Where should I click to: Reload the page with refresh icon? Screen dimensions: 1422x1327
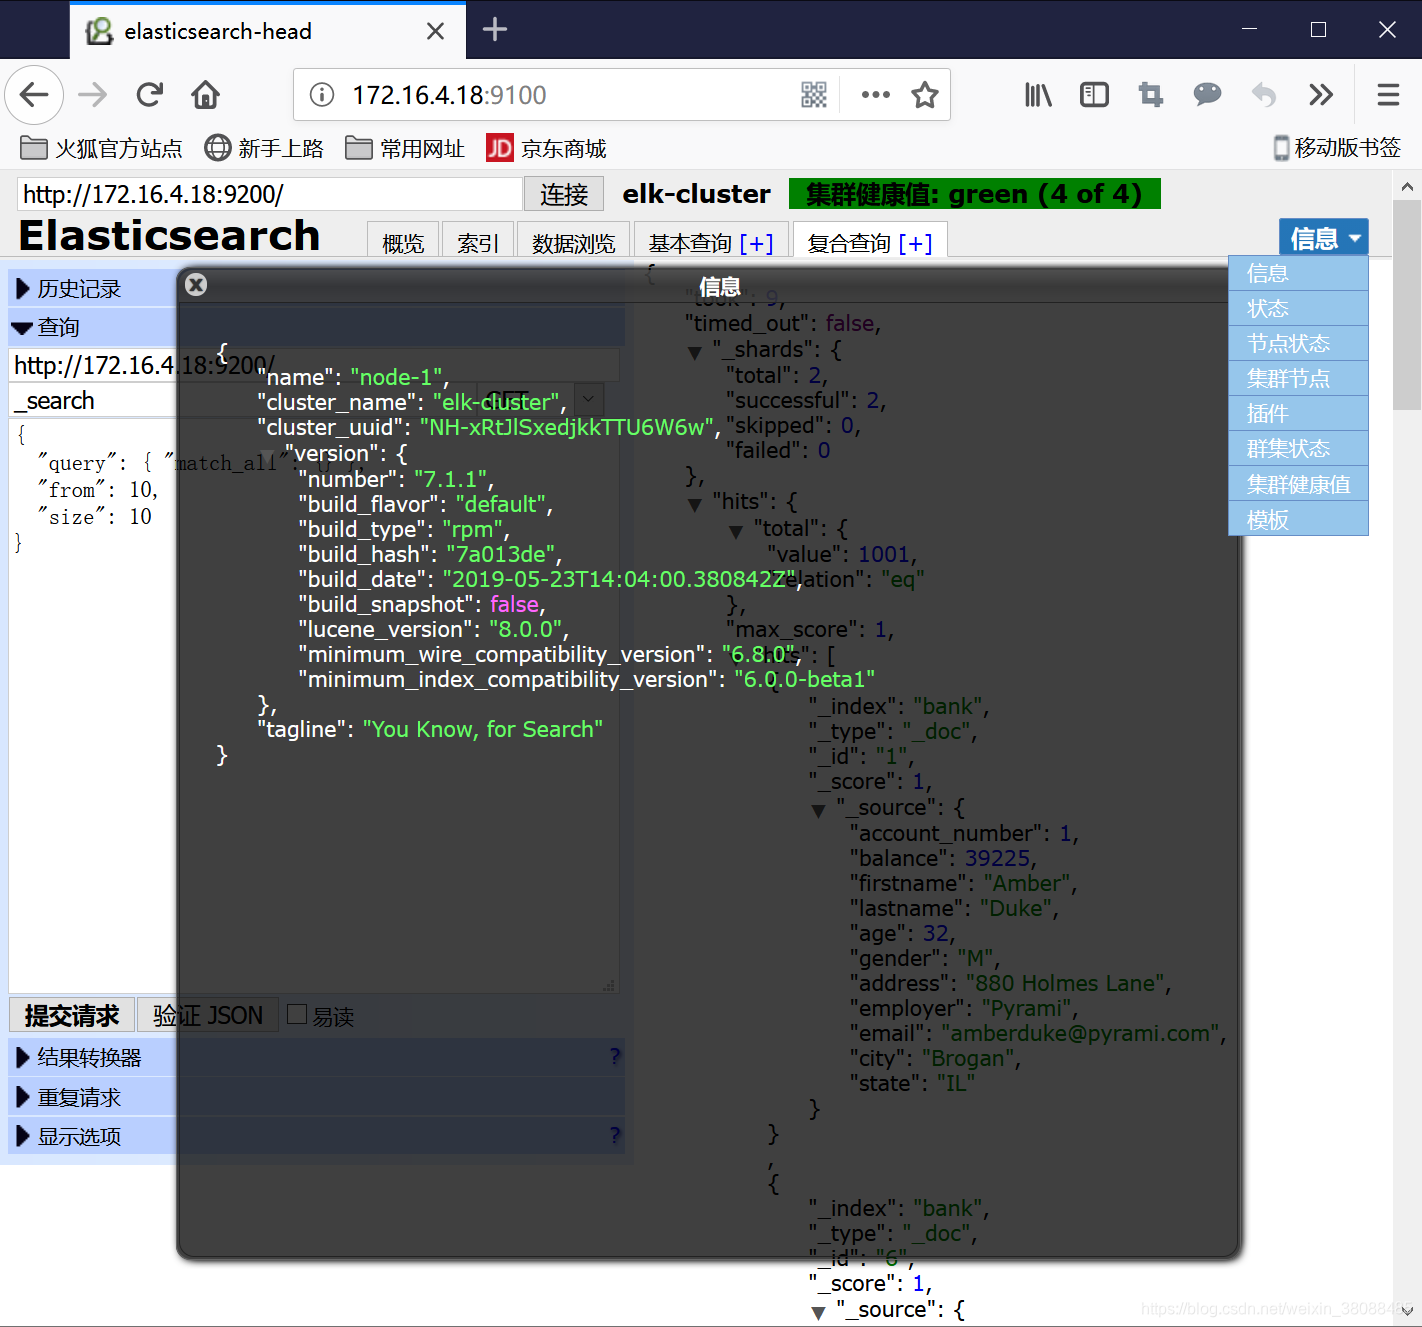coord(150,95)
